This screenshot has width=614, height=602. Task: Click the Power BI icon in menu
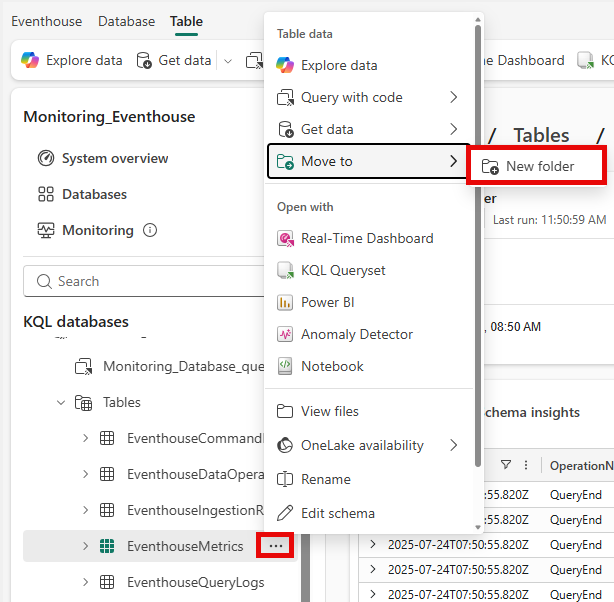(285, 302)
